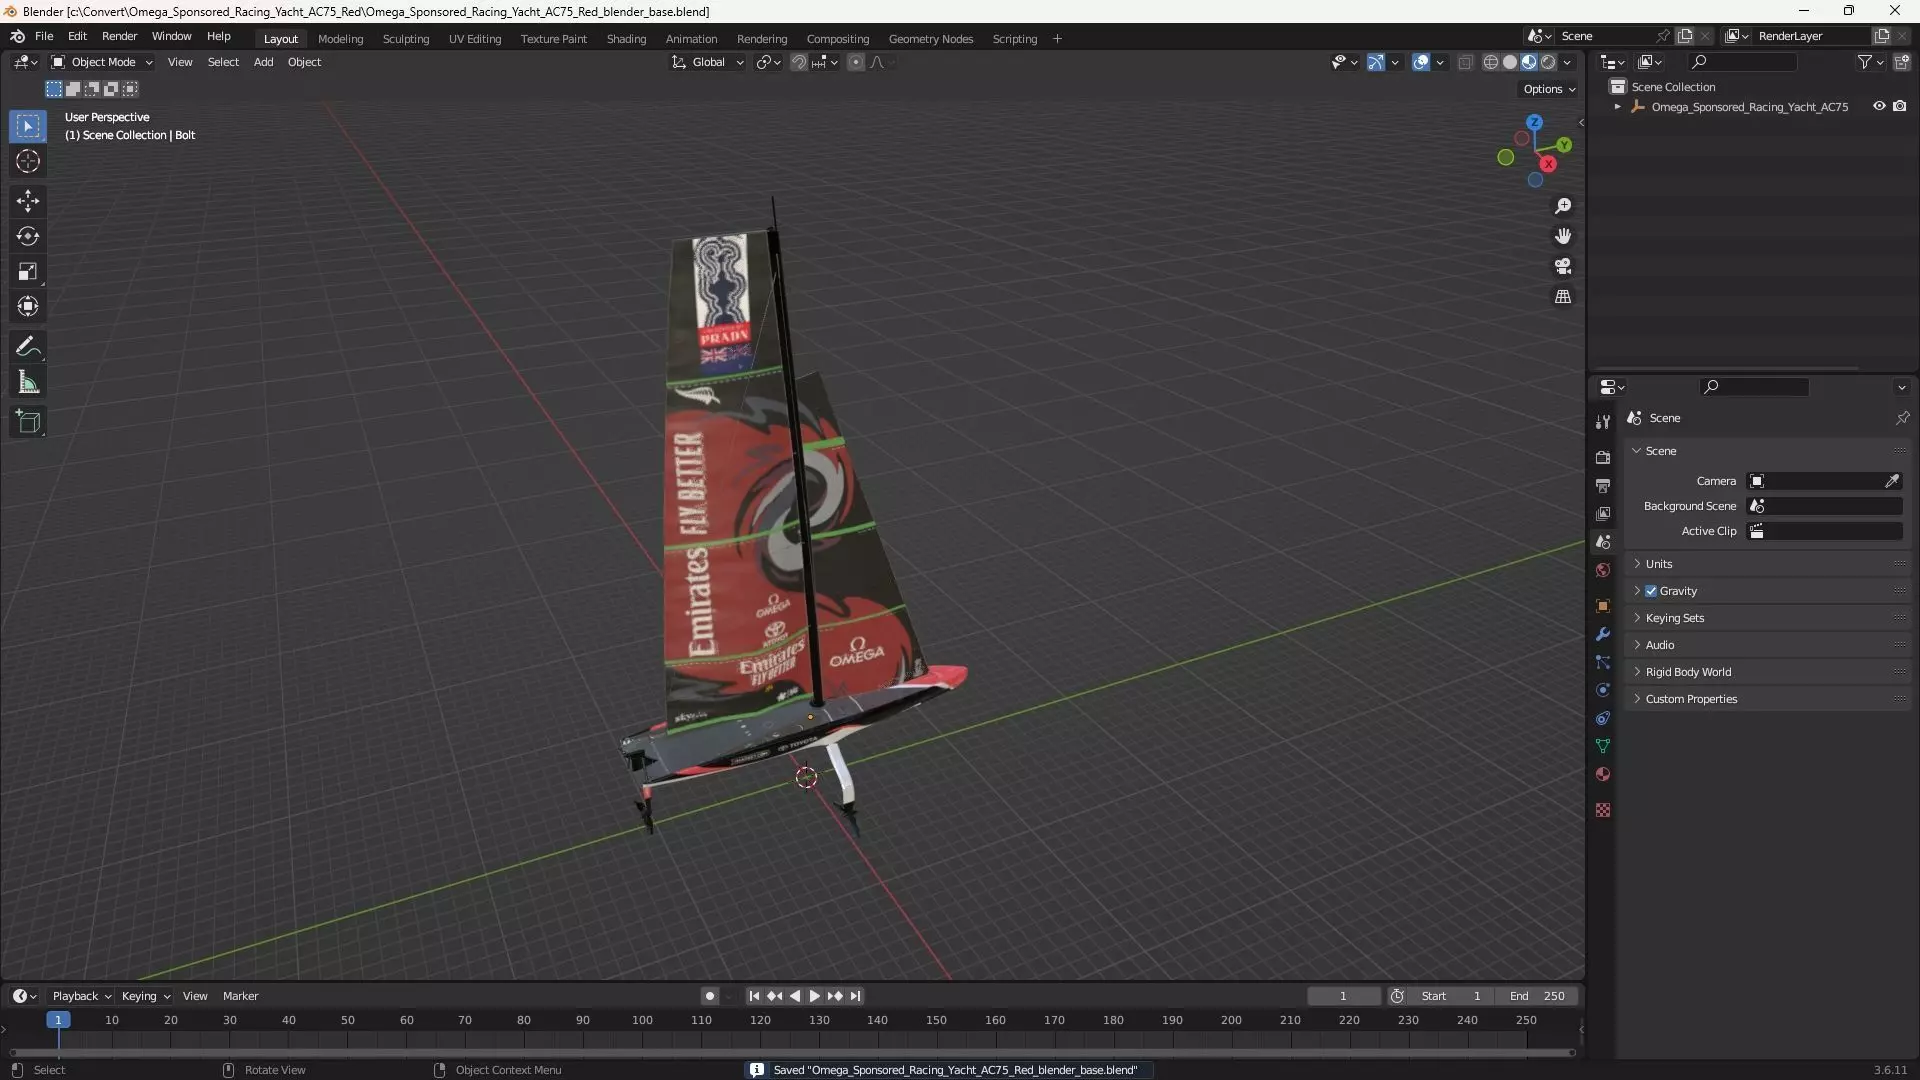The image size is (1920, 1080).
Task: Expand the Rigid Body World panel
Action: point(1688,672)
